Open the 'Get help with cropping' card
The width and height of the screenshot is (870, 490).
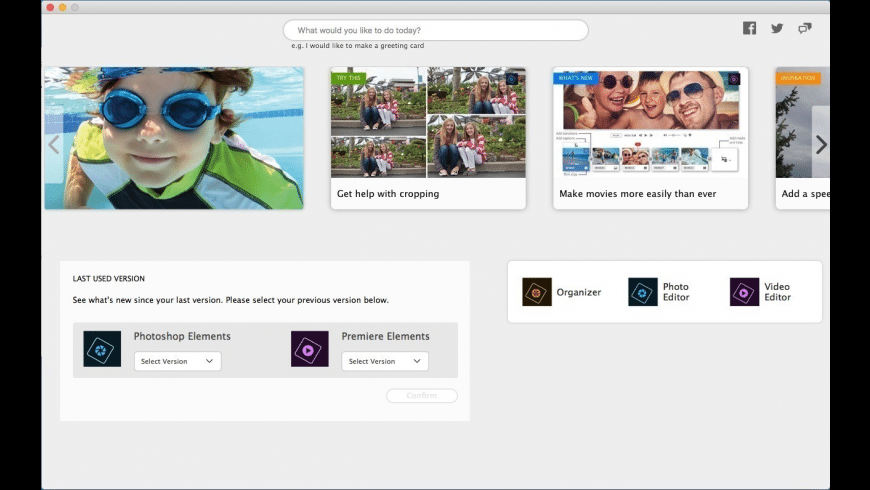click(428, 138)
